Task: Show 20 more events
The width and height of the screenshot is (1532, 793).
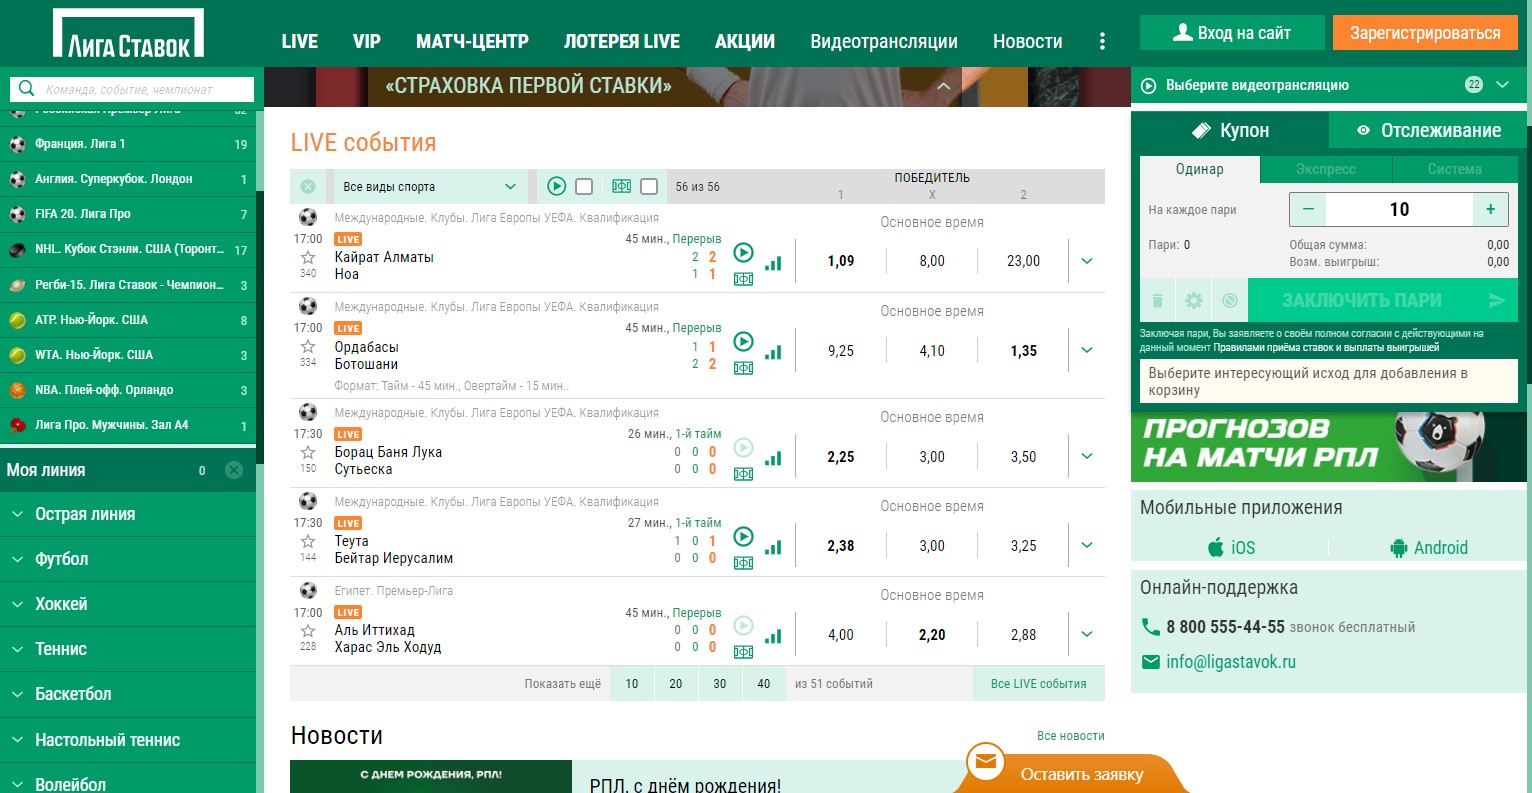Action: [676, 684]
